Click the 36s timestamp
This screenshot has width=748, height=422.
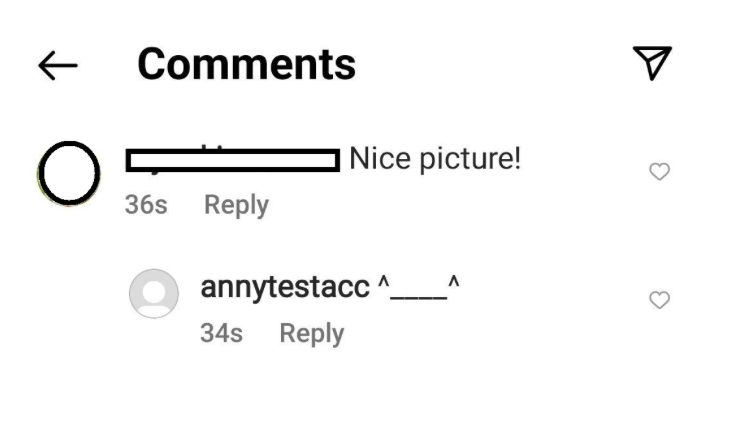point(146,205)
